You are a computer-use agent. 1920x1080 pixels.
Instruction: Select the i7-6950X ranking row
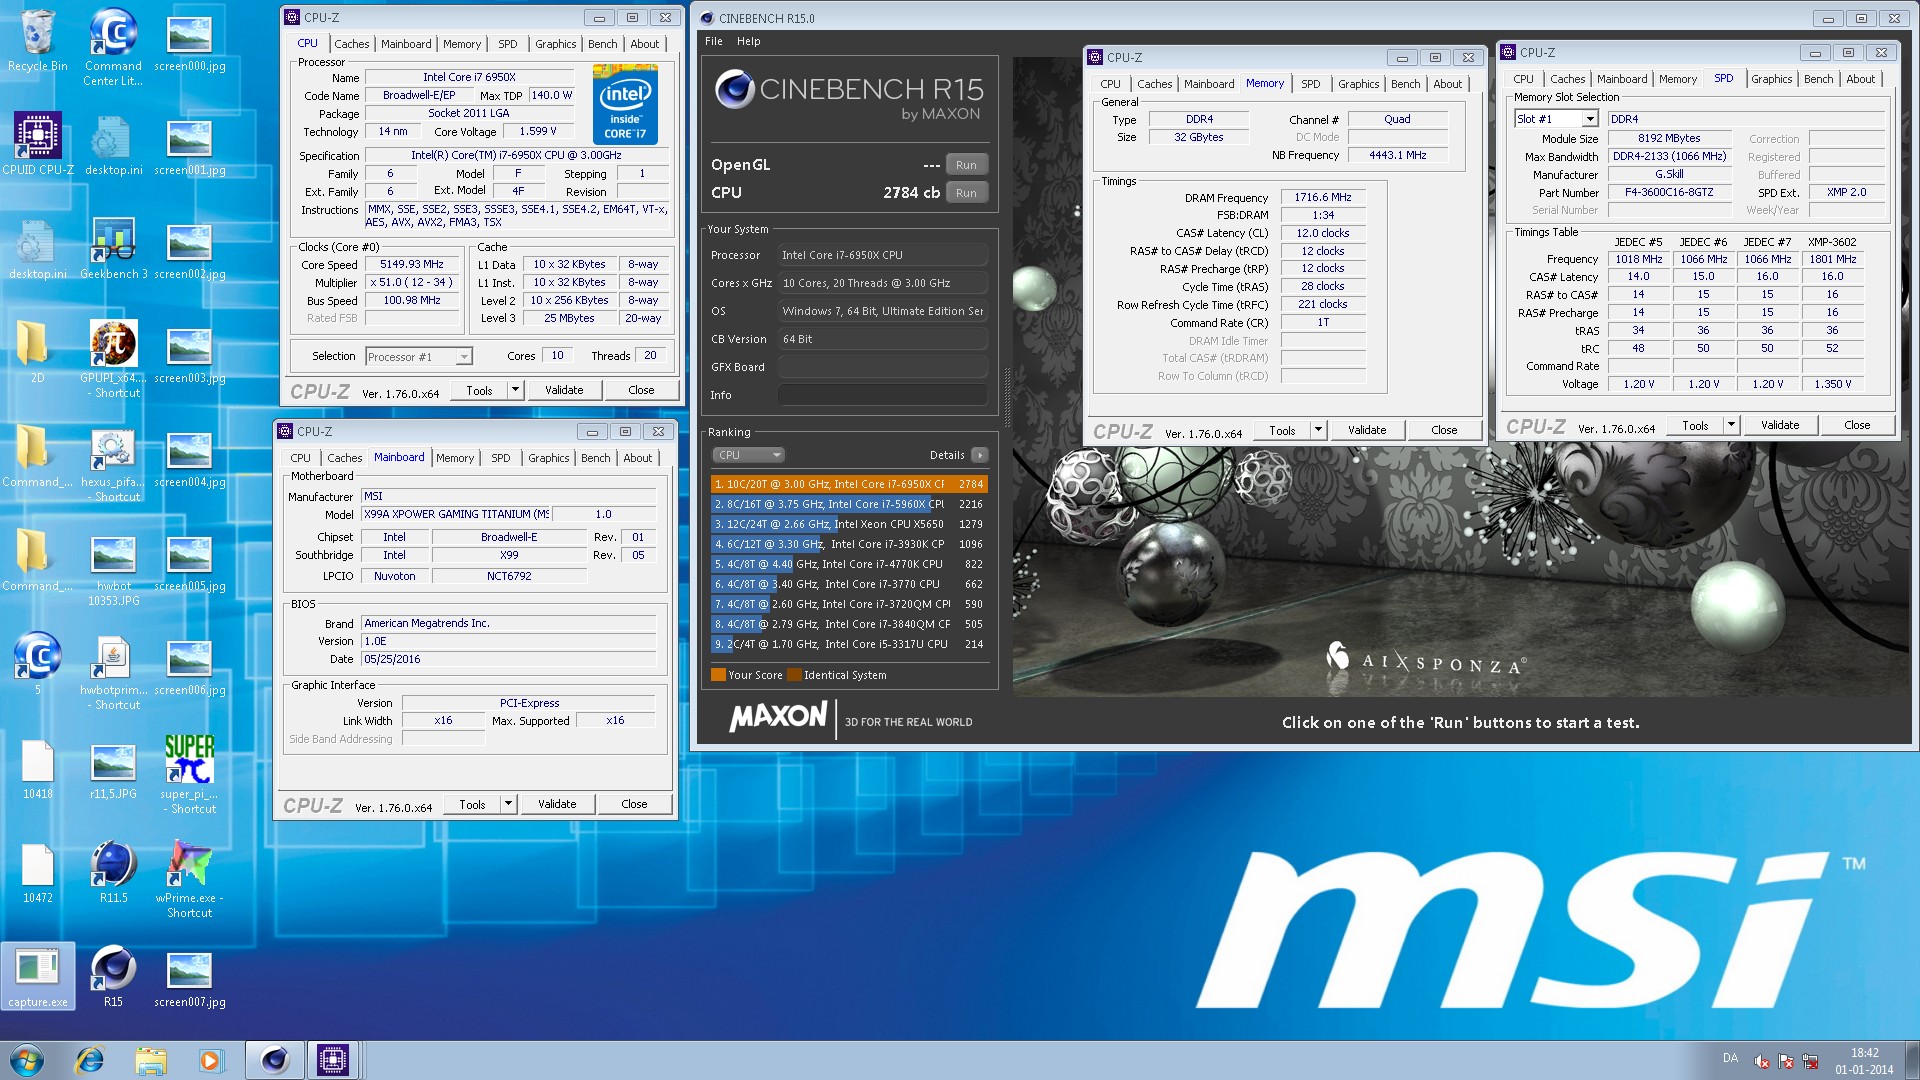pos(849,484)
